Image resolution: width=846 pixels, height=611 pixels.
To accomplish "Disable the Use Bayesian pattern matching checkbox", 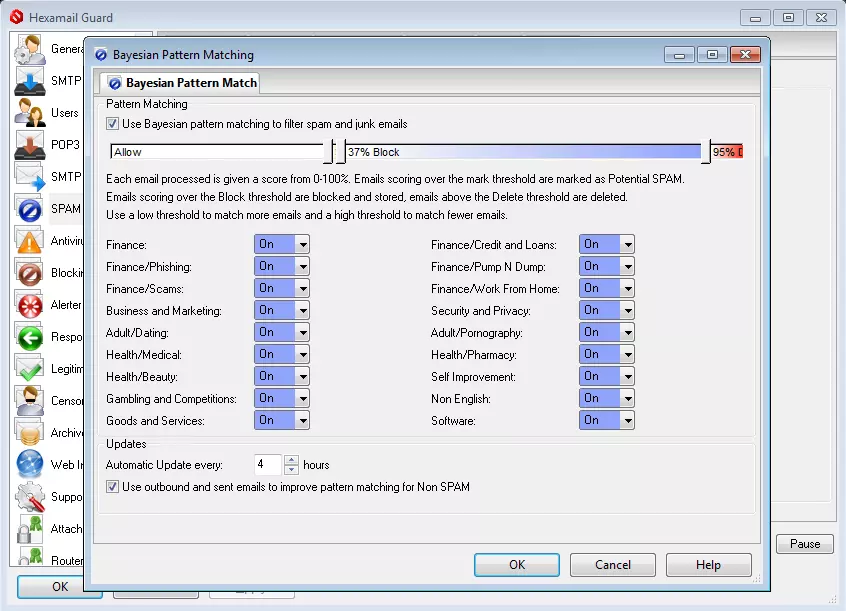I will 113,124.
